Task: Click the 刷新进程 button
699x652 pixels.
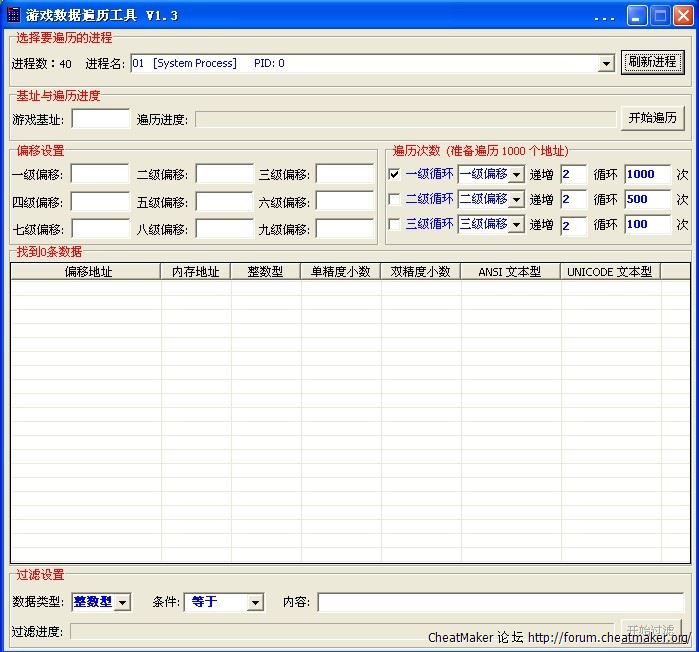Action: pyautogui.click(x=652, y=62)
